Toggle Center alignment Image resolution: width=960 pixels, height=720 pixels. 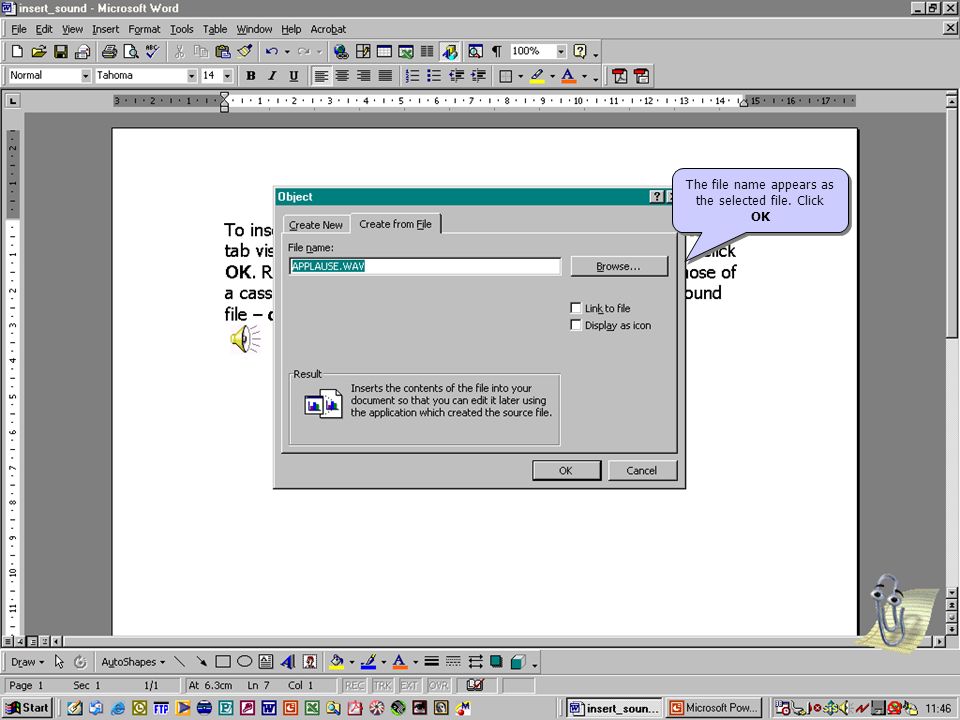click(342, 76)
